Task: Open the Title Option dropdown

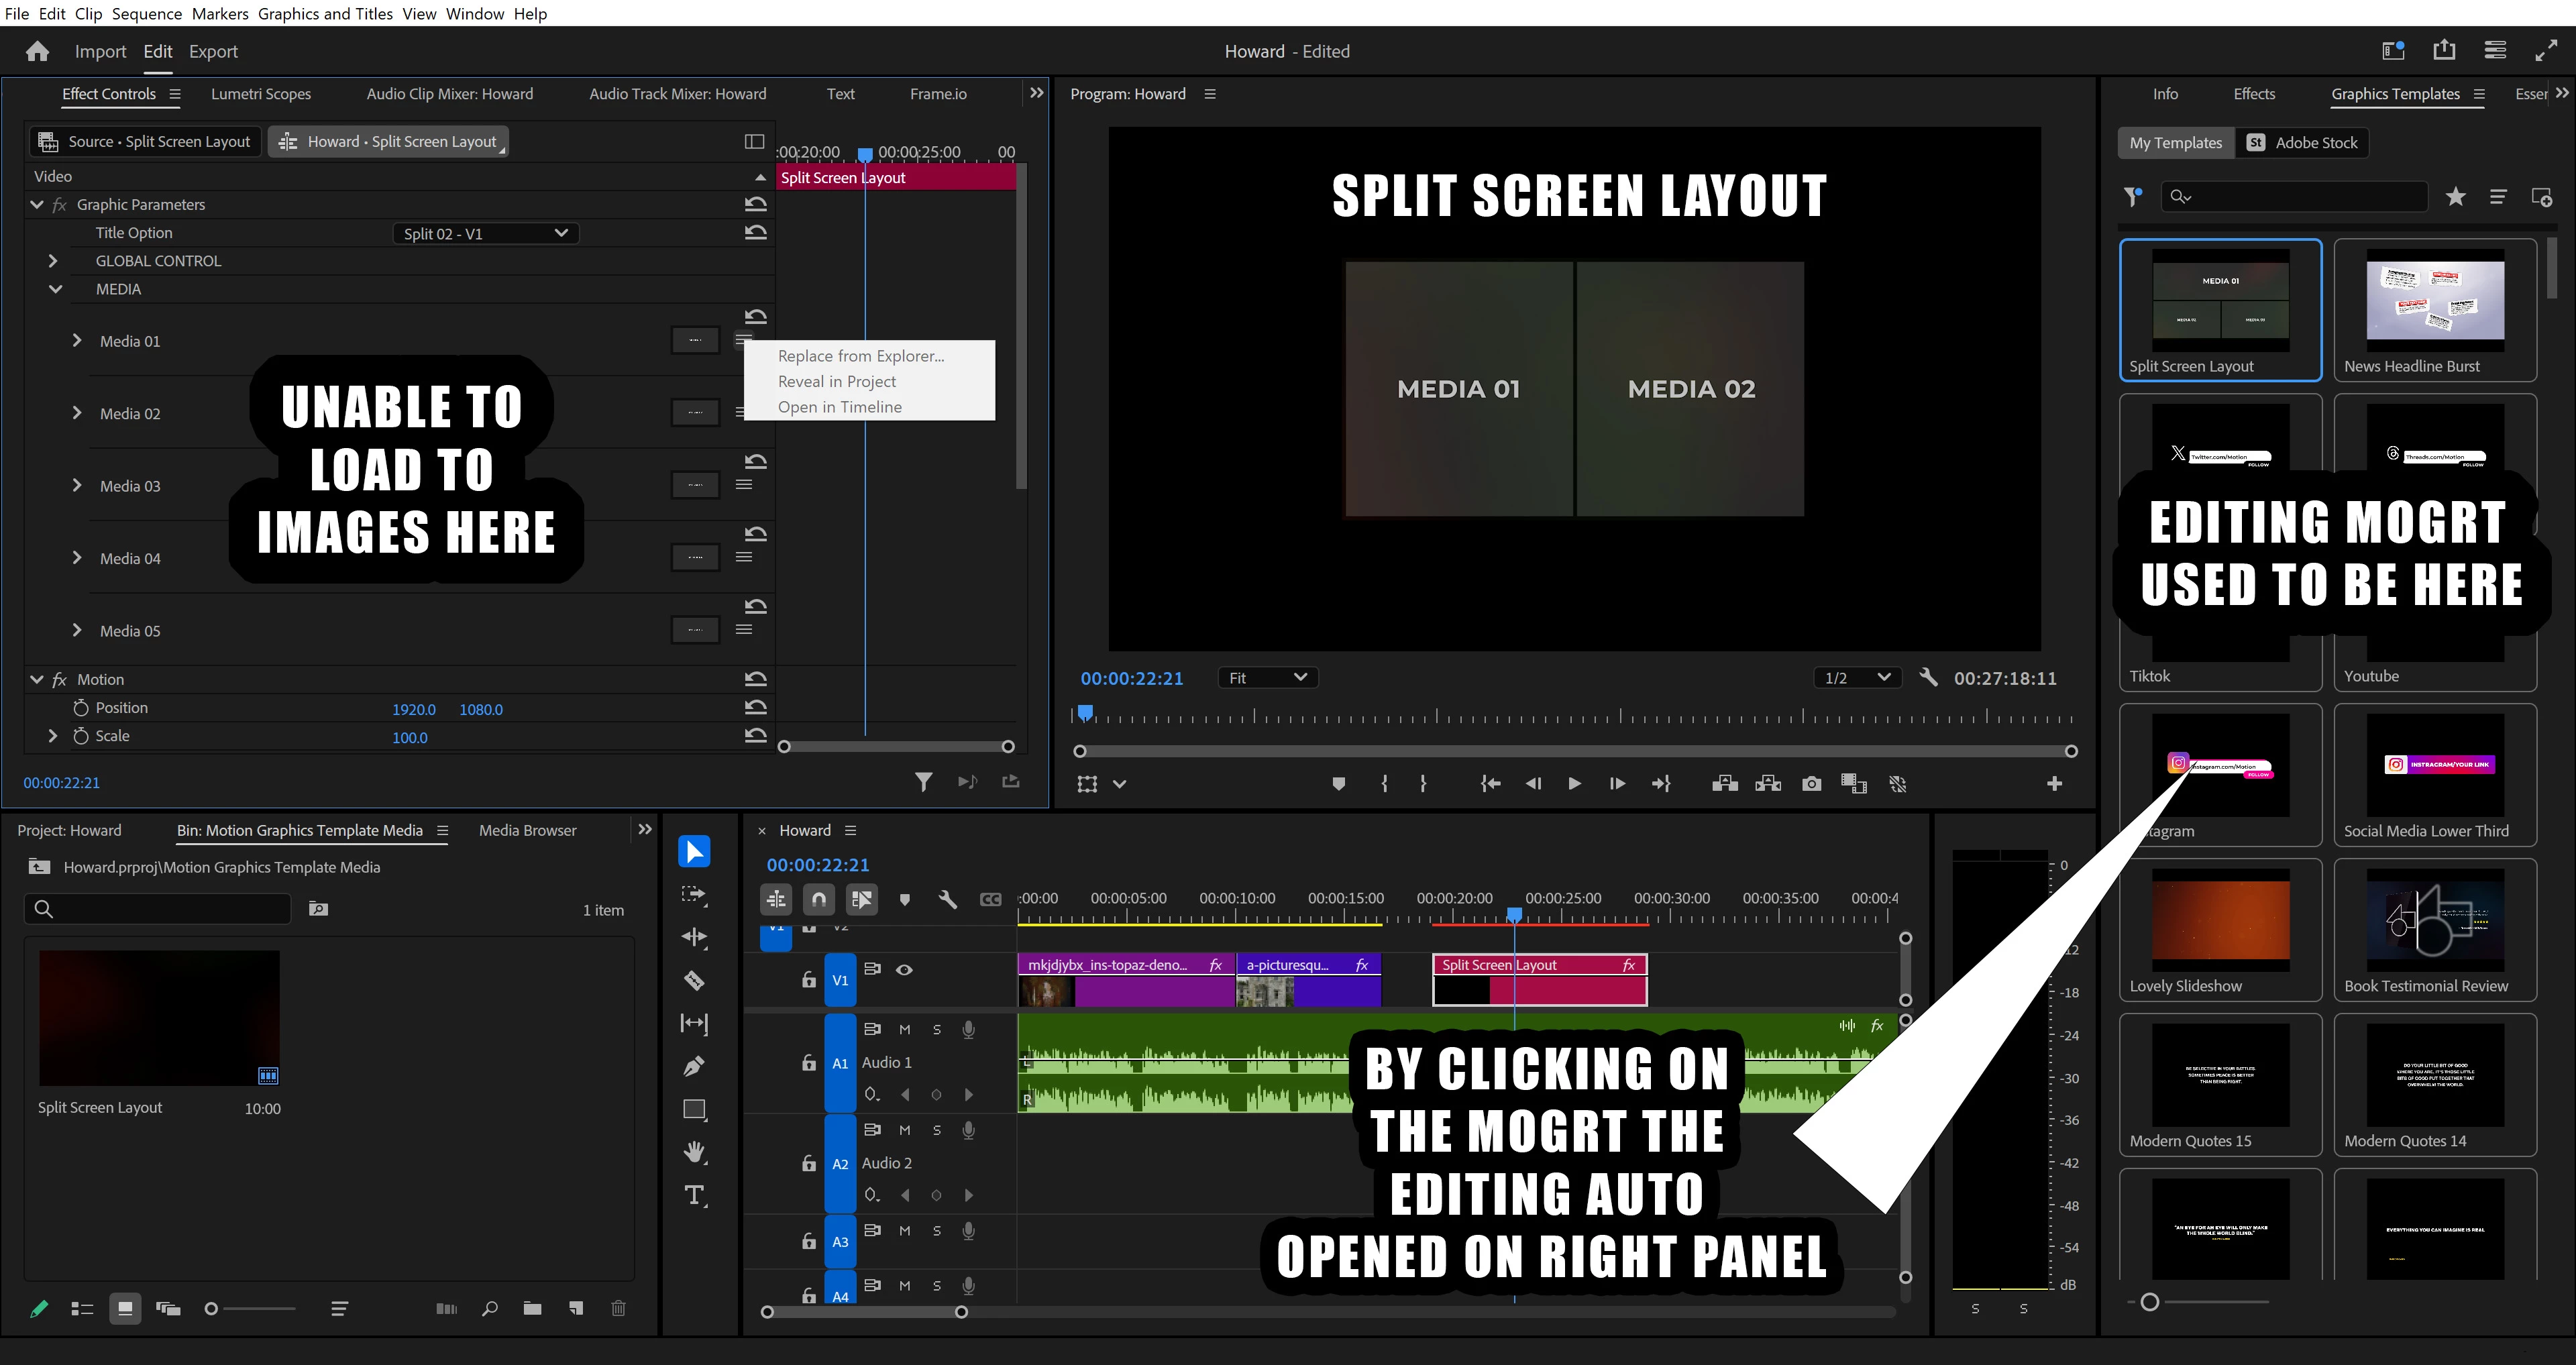Action: 486,233
